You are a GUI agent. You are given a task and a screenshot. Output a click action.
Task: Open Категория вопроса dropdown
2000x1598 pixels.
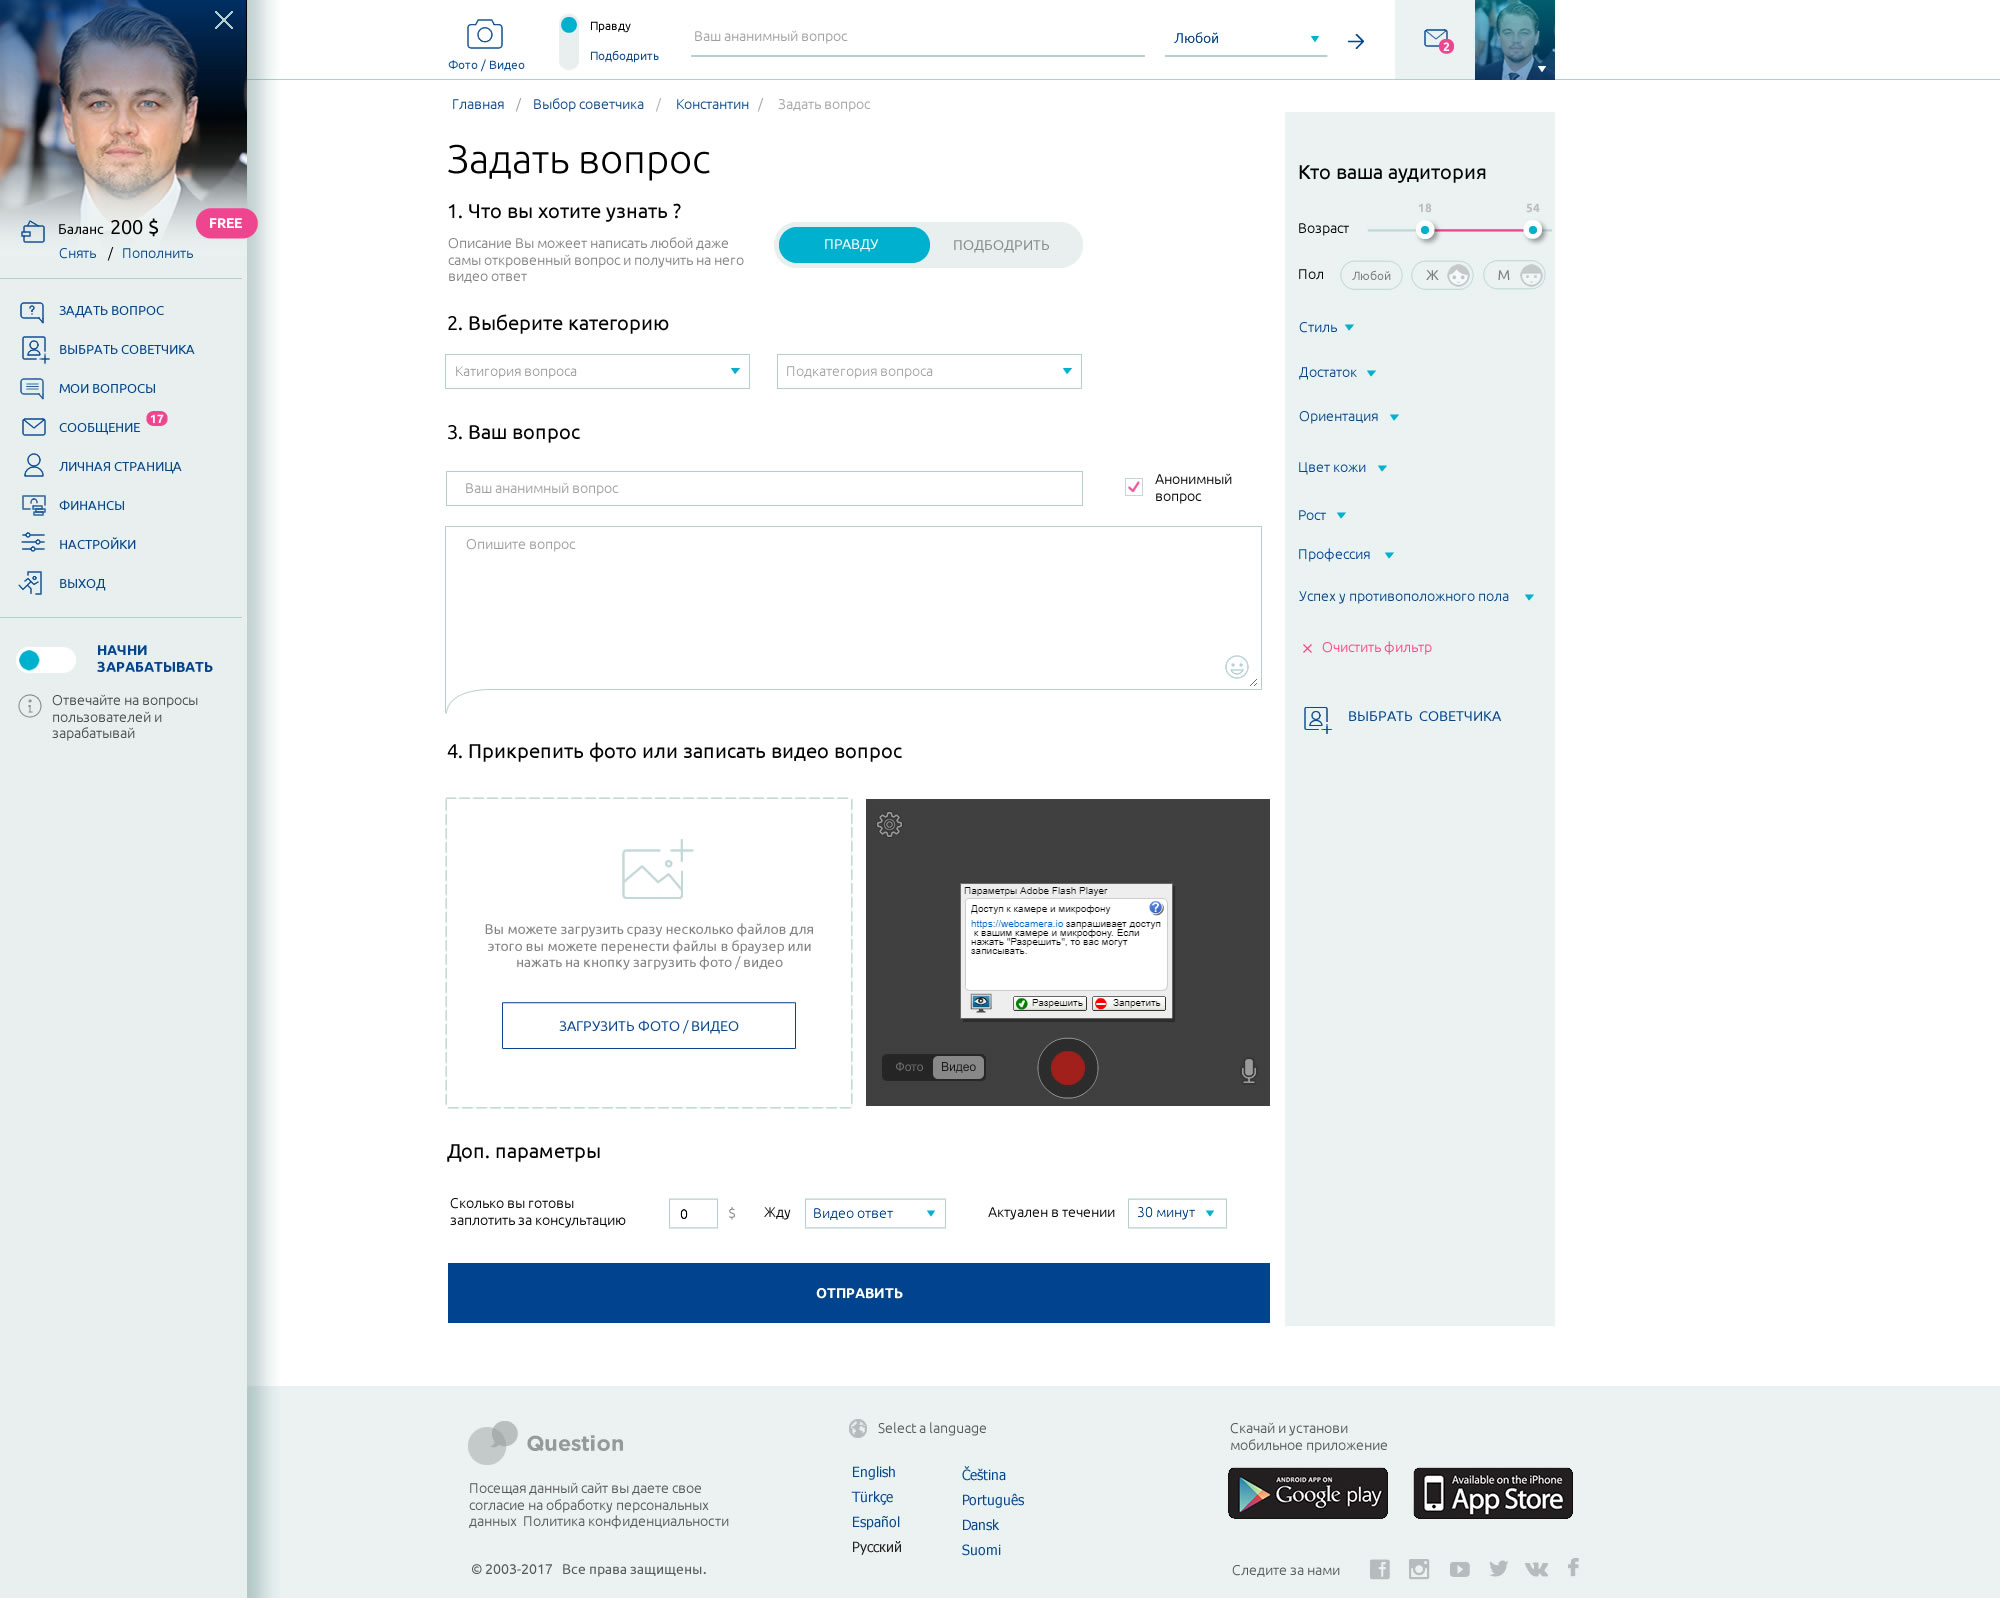tap(597, 371)
